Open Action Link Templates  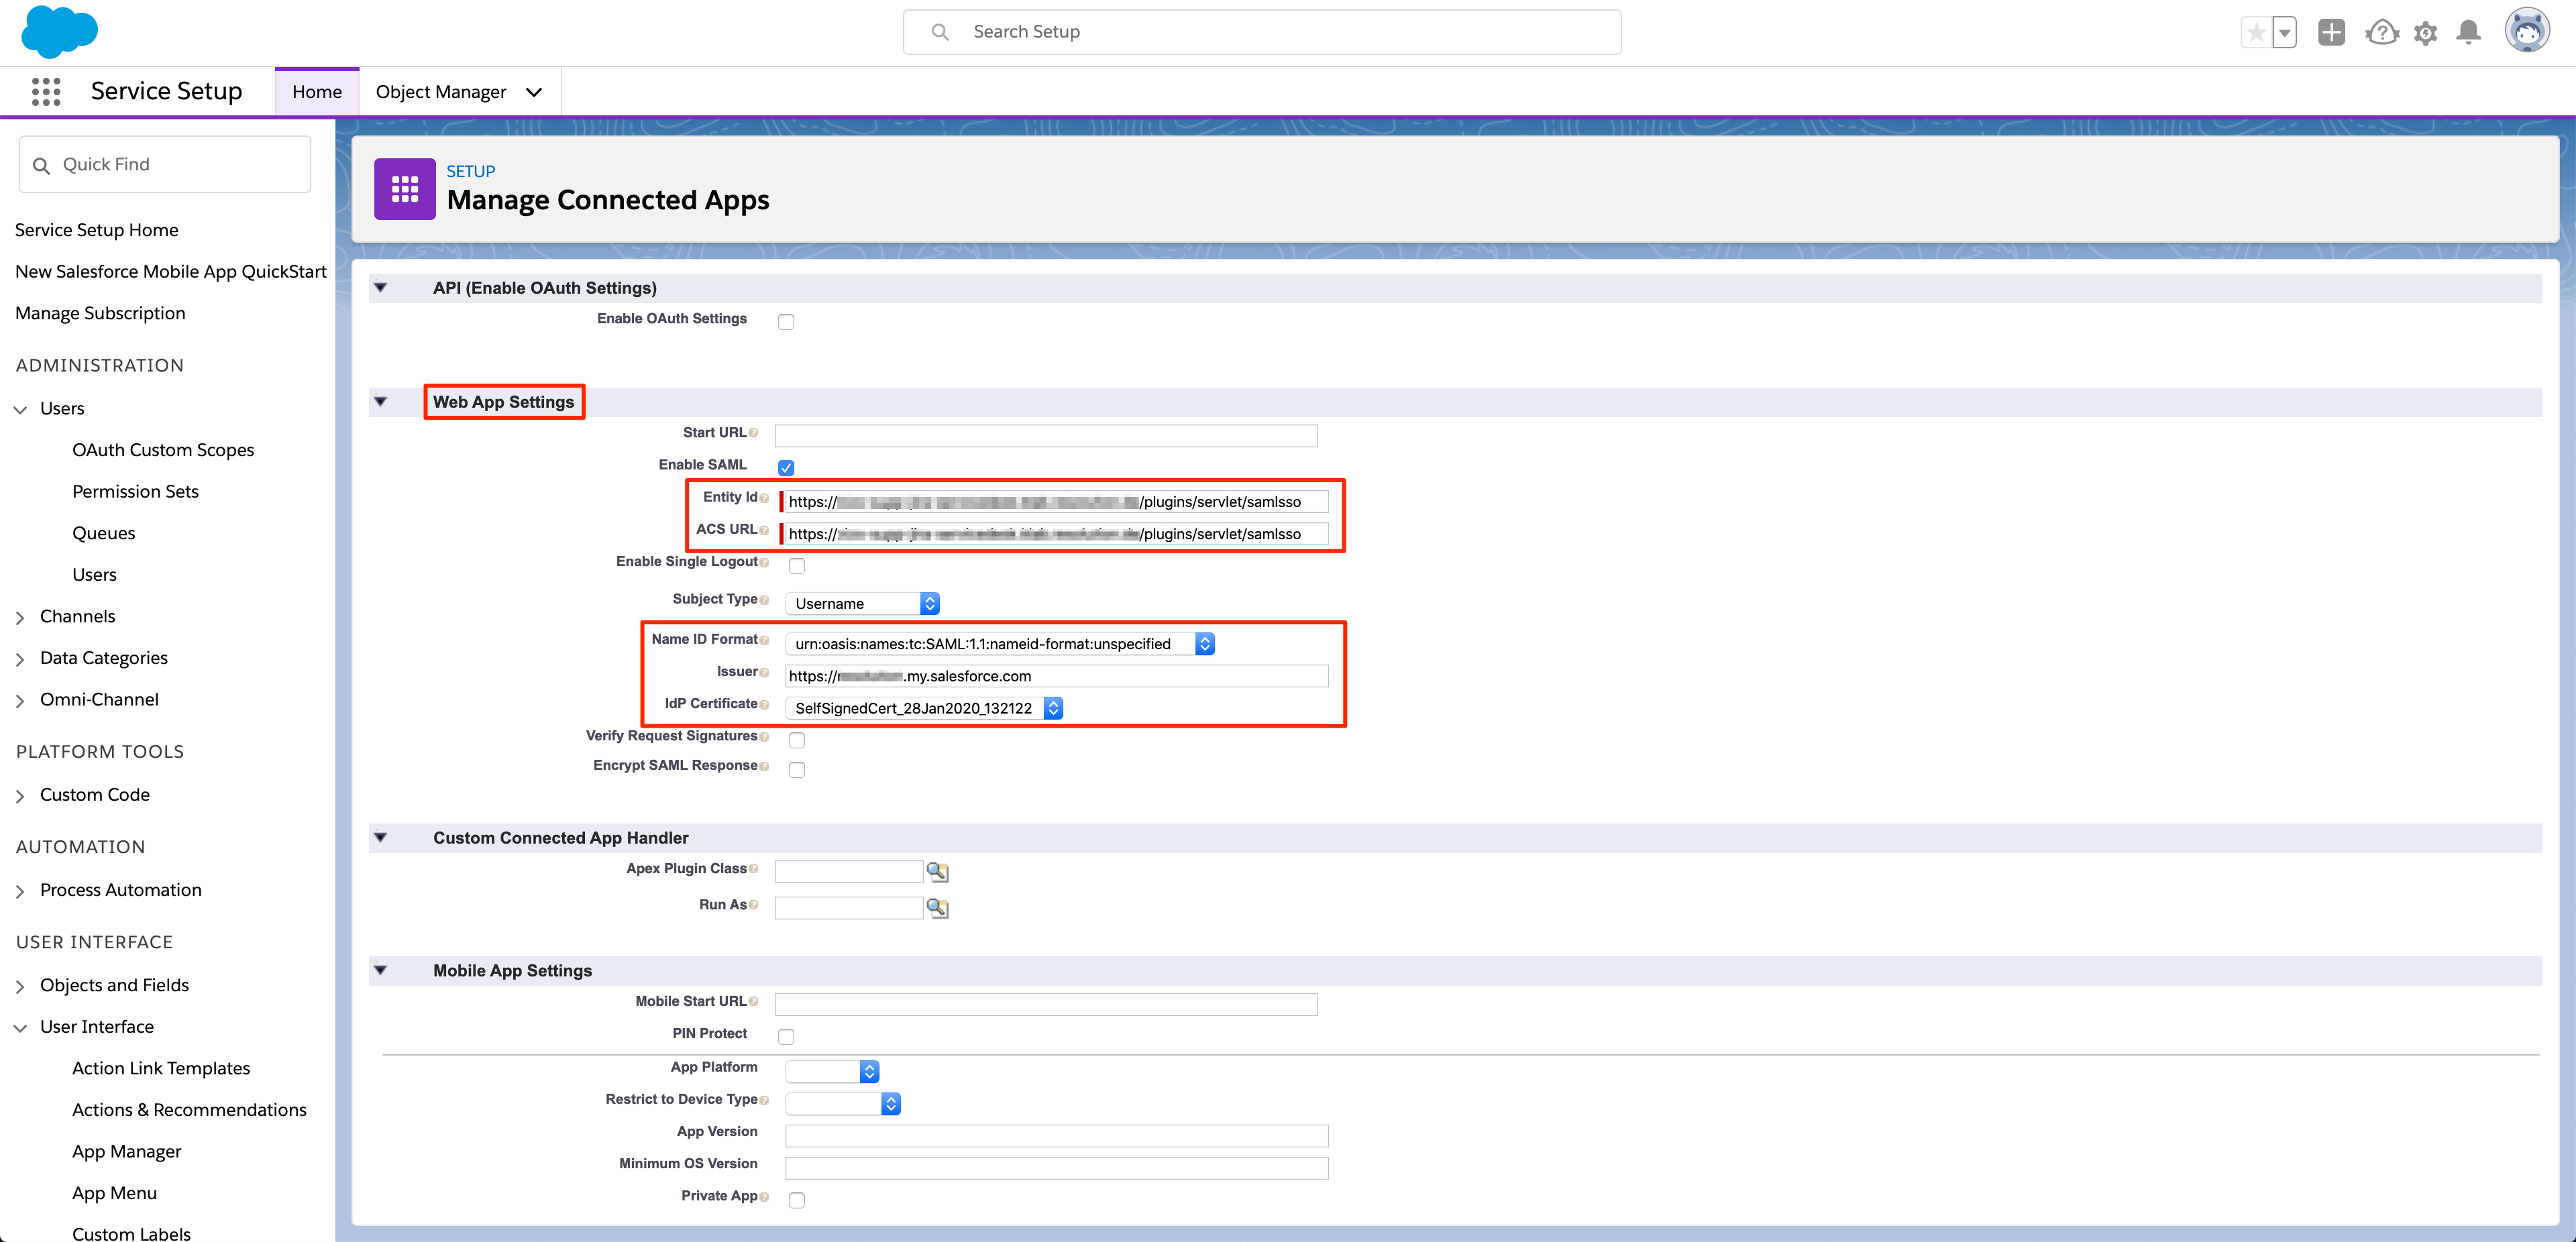point(161,1068)
